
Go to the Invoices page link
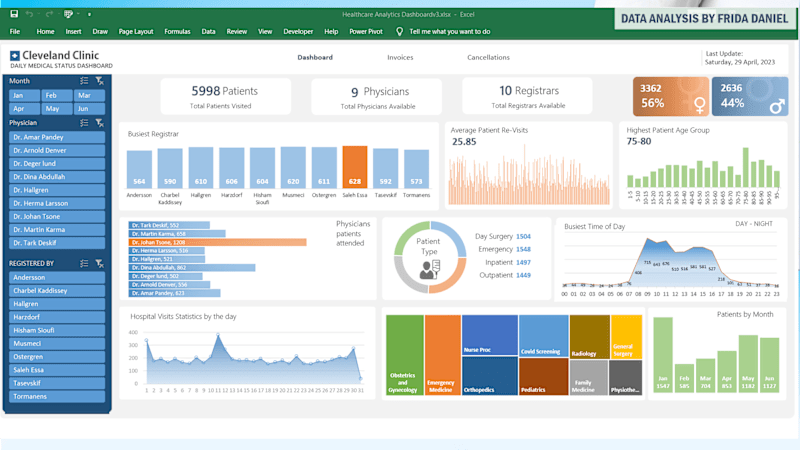400,58
